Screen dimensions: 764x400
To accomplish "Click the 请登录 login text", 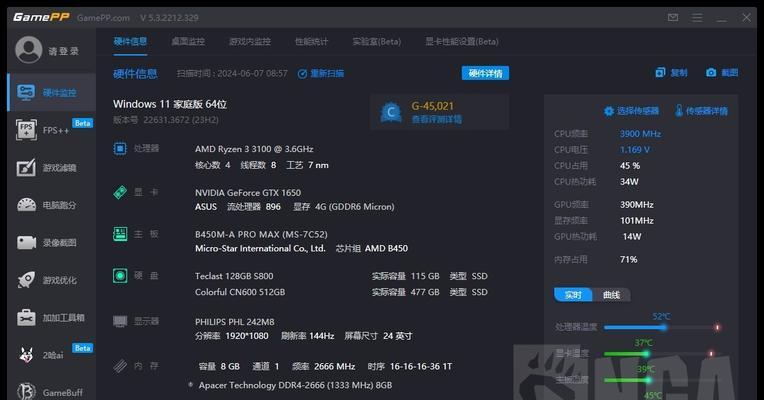I will point(63,51).
